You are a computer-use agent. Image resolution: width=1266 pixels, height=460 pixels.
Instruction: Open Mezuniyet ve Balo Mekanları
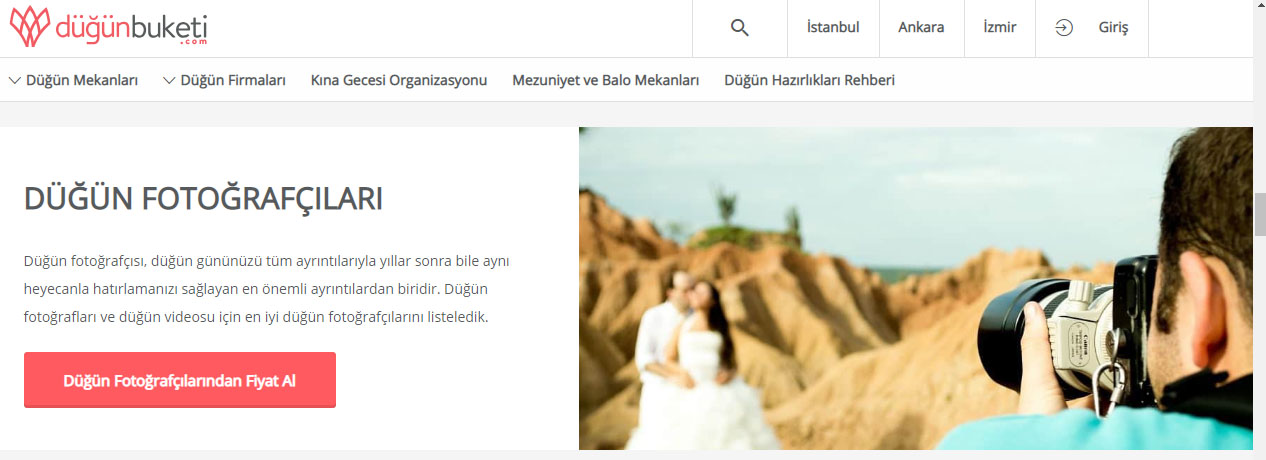pos(605,80)
